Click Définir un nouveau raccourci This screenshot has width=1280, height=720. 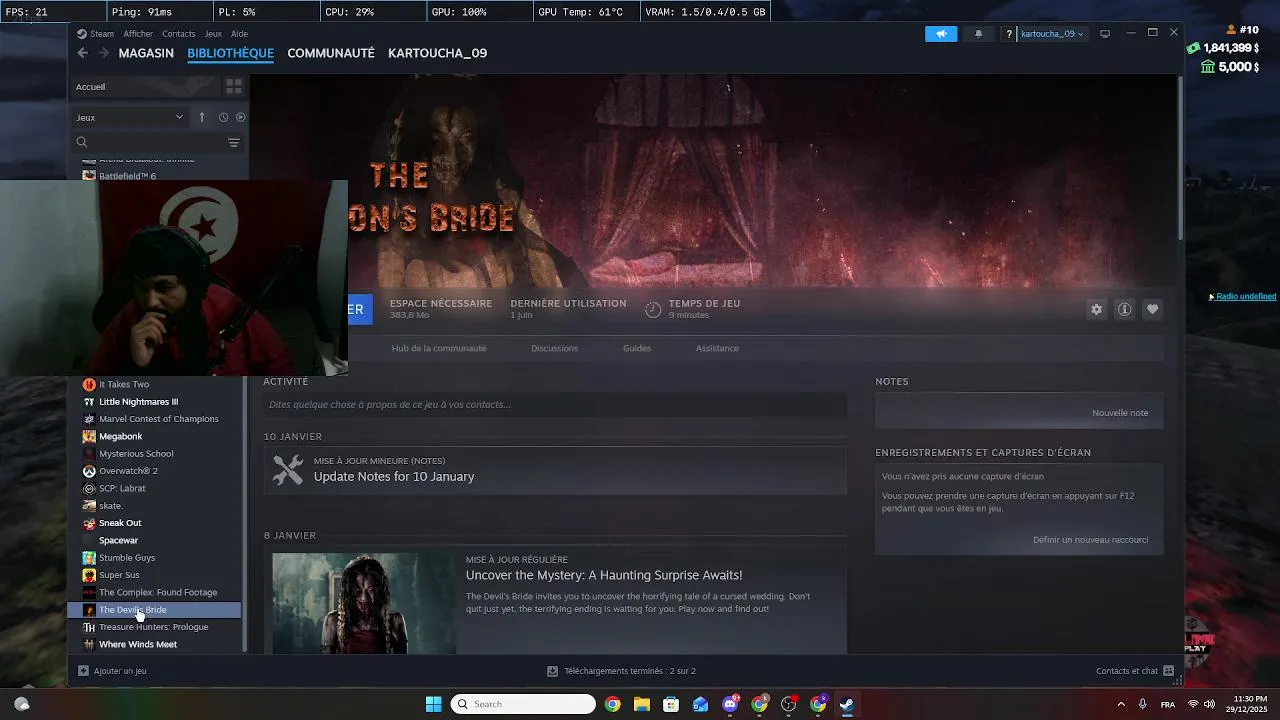coord(1091,540)
